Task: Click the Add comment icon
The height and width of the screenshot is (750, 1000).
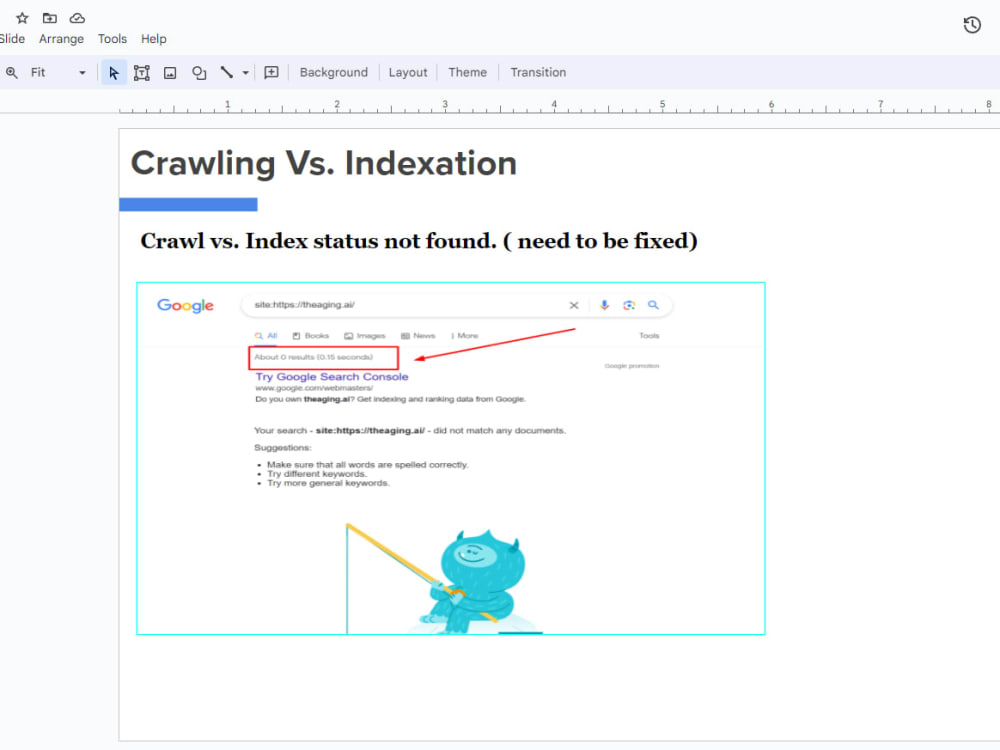Action: (x=272, y=72)
